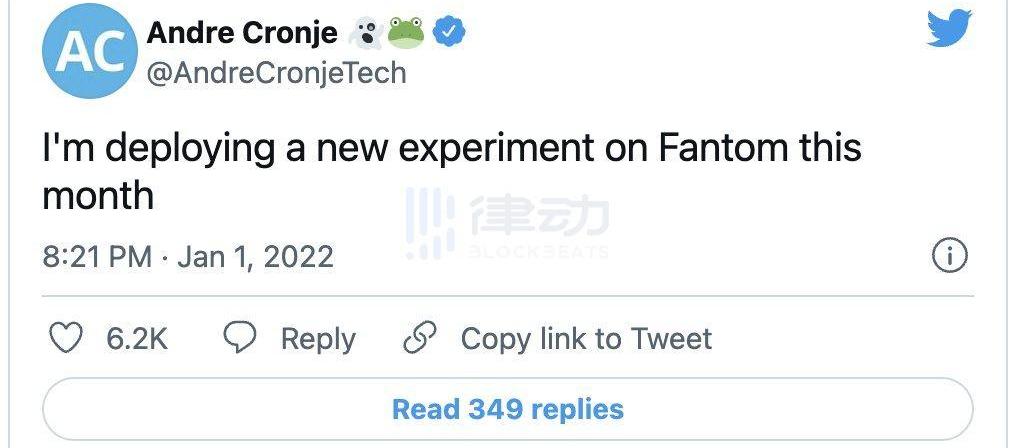1015x448 pixels.
Task: Click the word Fantom in the tweet
Action: tap(712, 148)
